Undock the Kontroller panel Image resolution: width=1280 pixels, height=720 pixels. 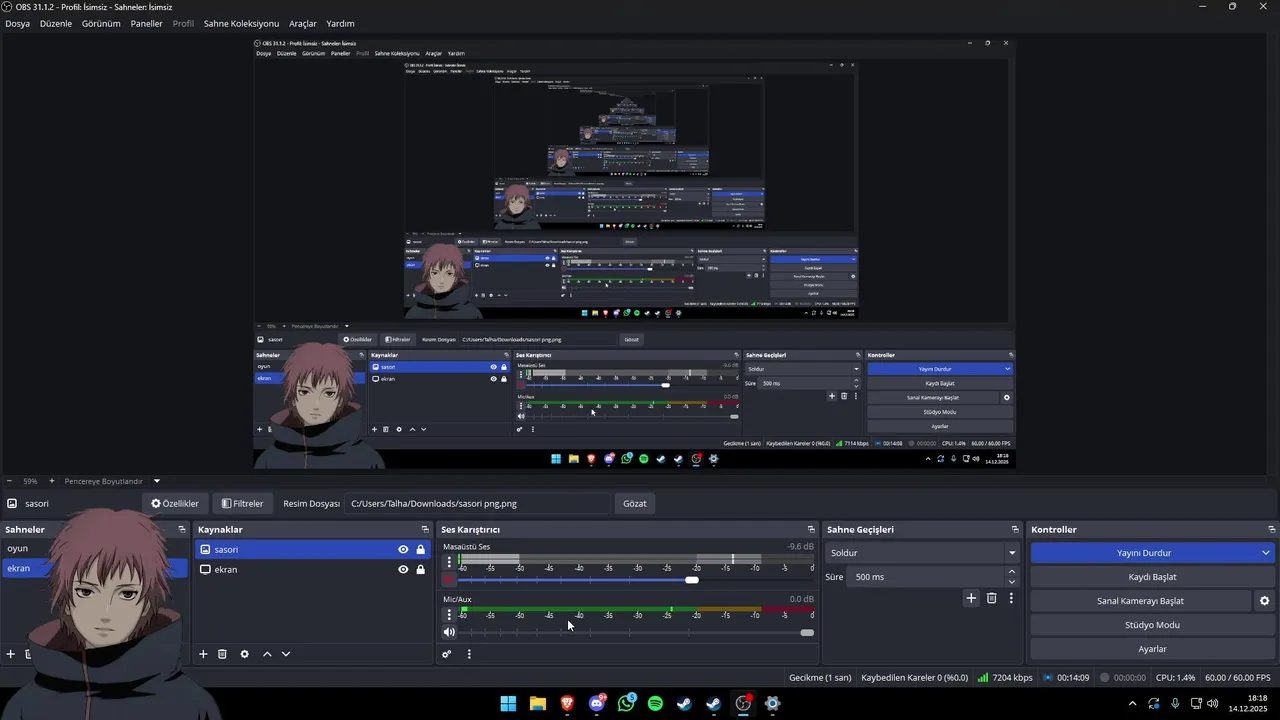coord(1272,529)
